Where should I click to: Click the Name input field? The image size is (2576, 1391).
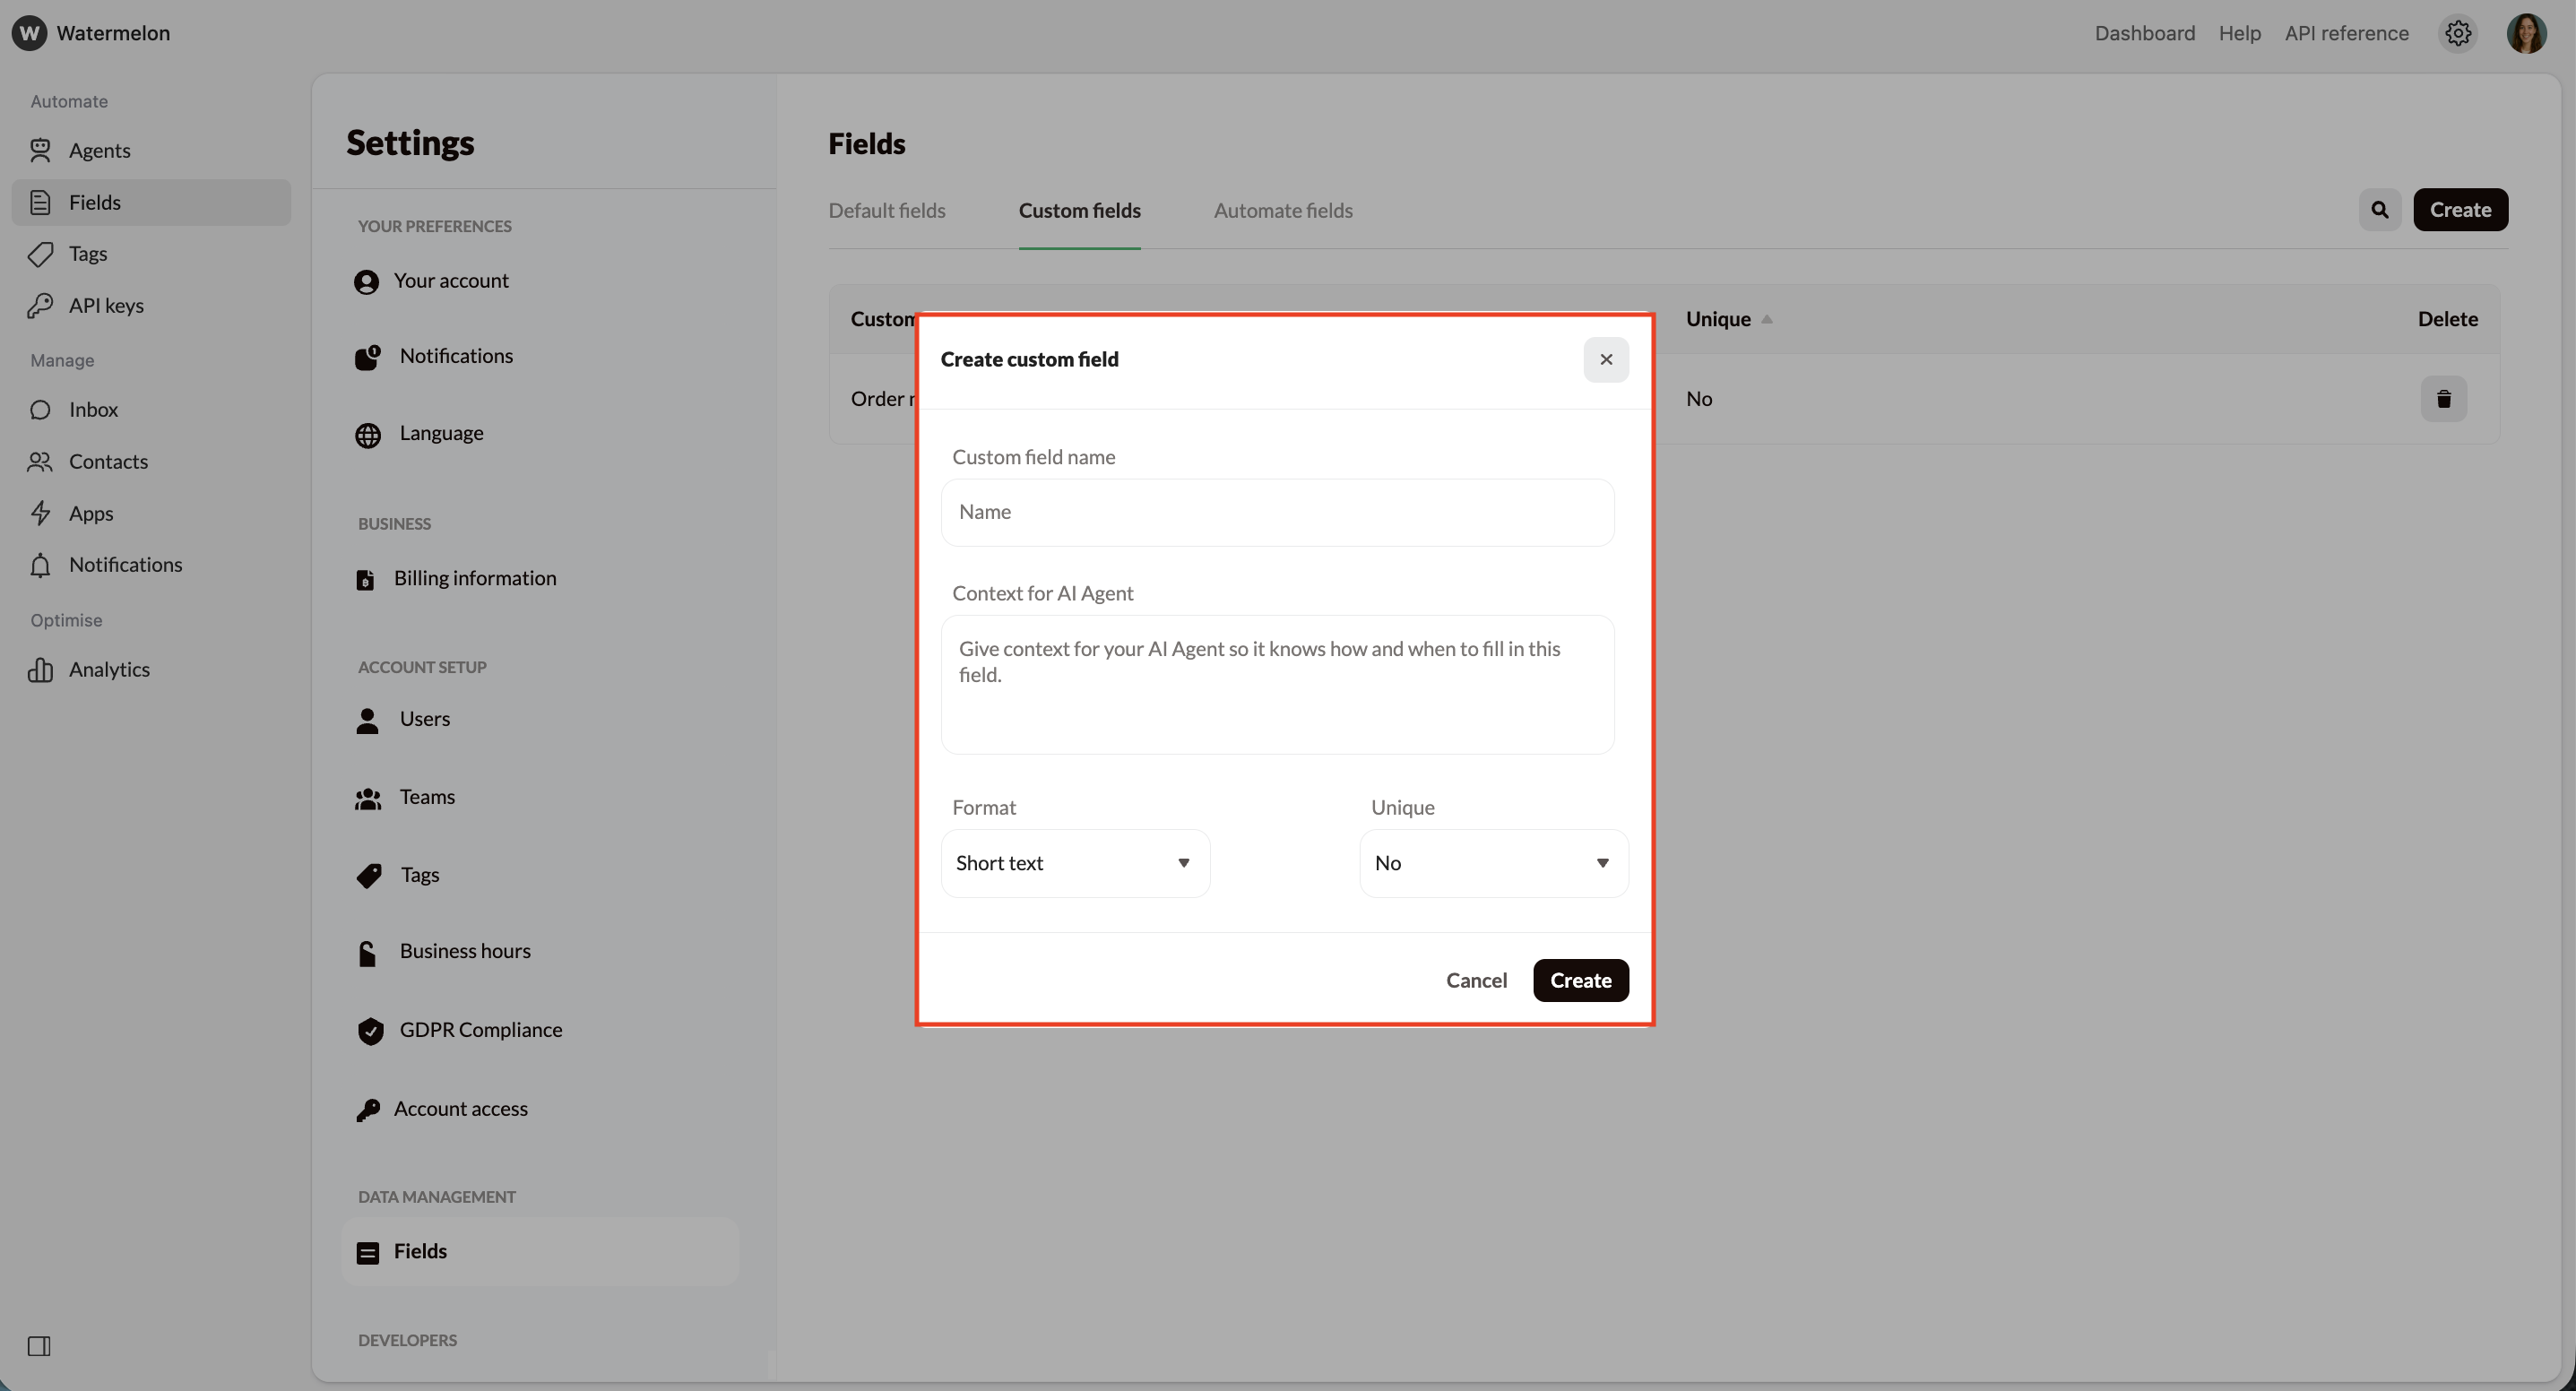tap(1277, 512)
